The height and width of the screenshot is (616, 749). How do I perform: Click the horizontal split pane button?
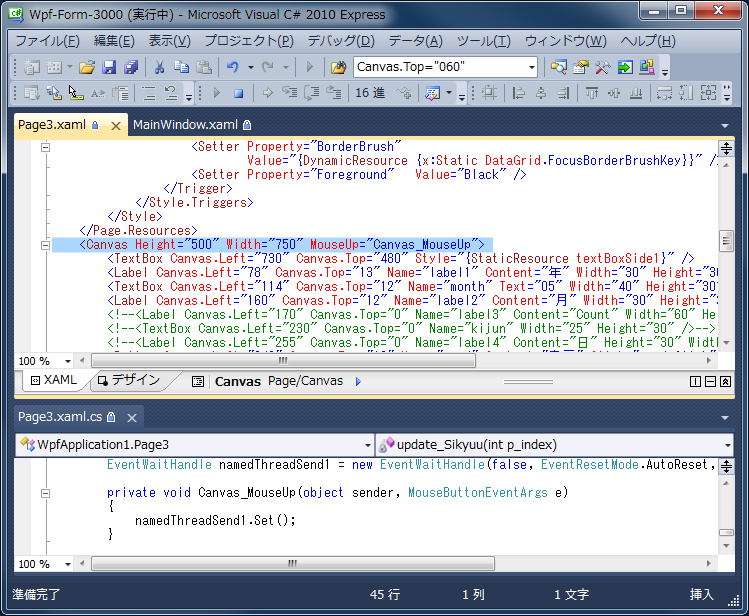coord(711,381)
